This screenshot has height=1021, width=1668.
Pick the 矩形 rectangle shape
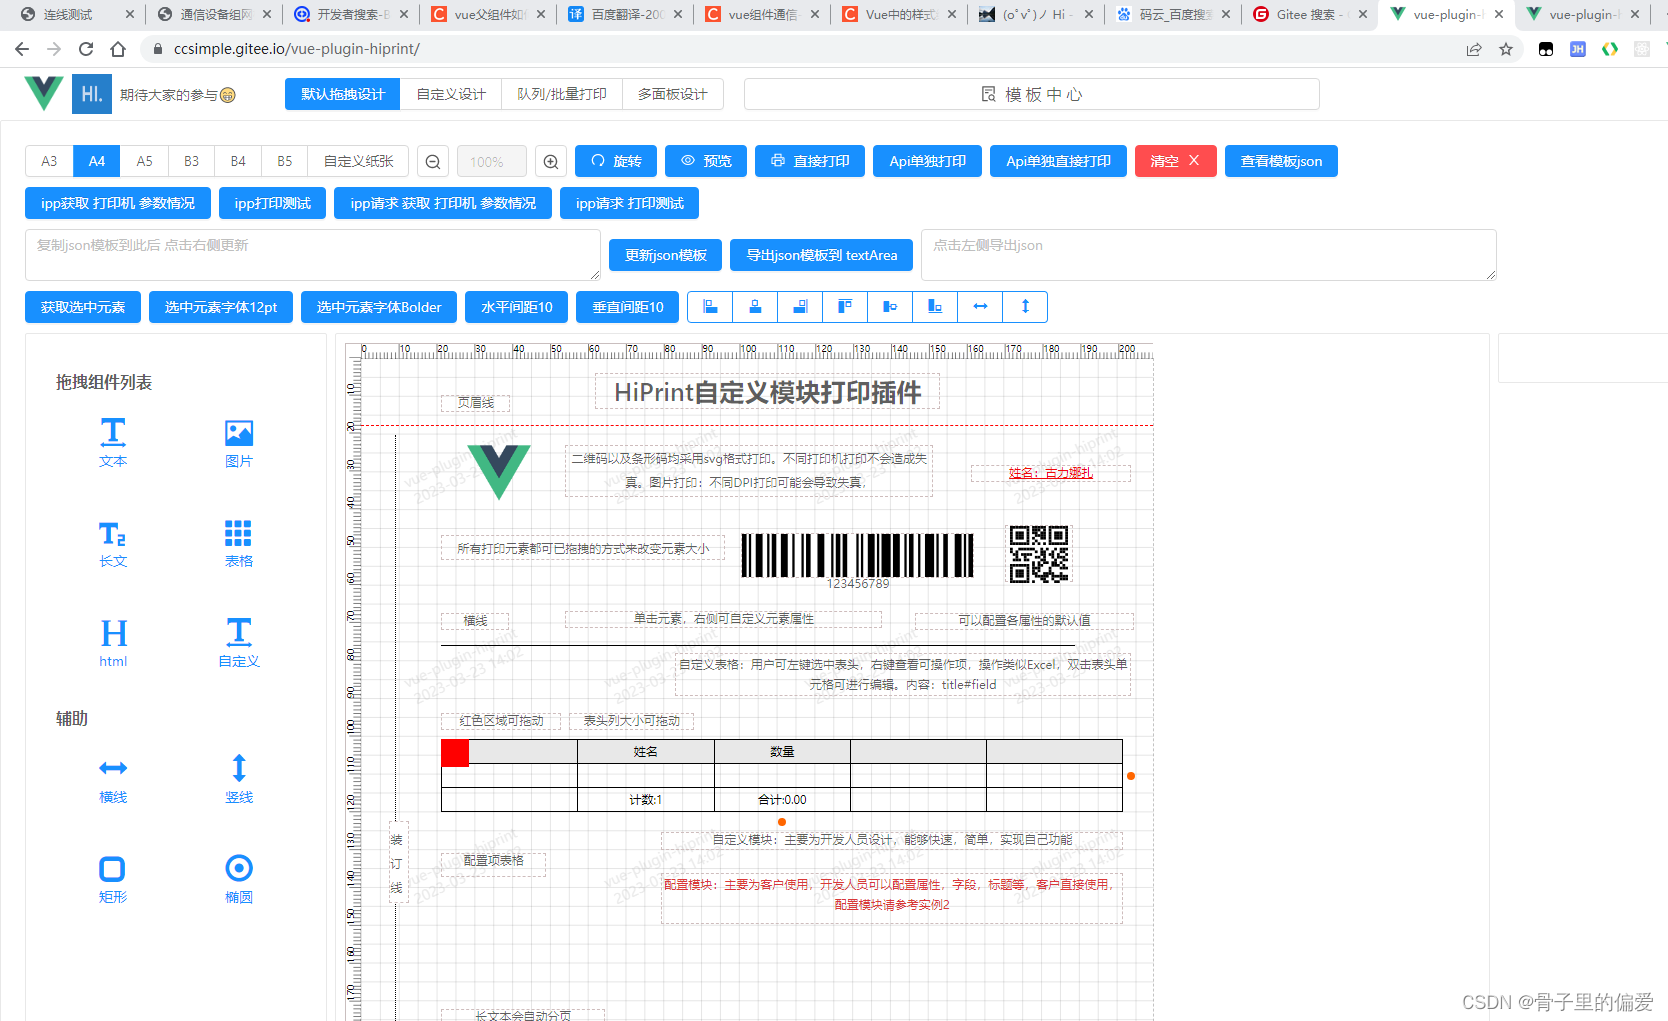pos(113,879)
